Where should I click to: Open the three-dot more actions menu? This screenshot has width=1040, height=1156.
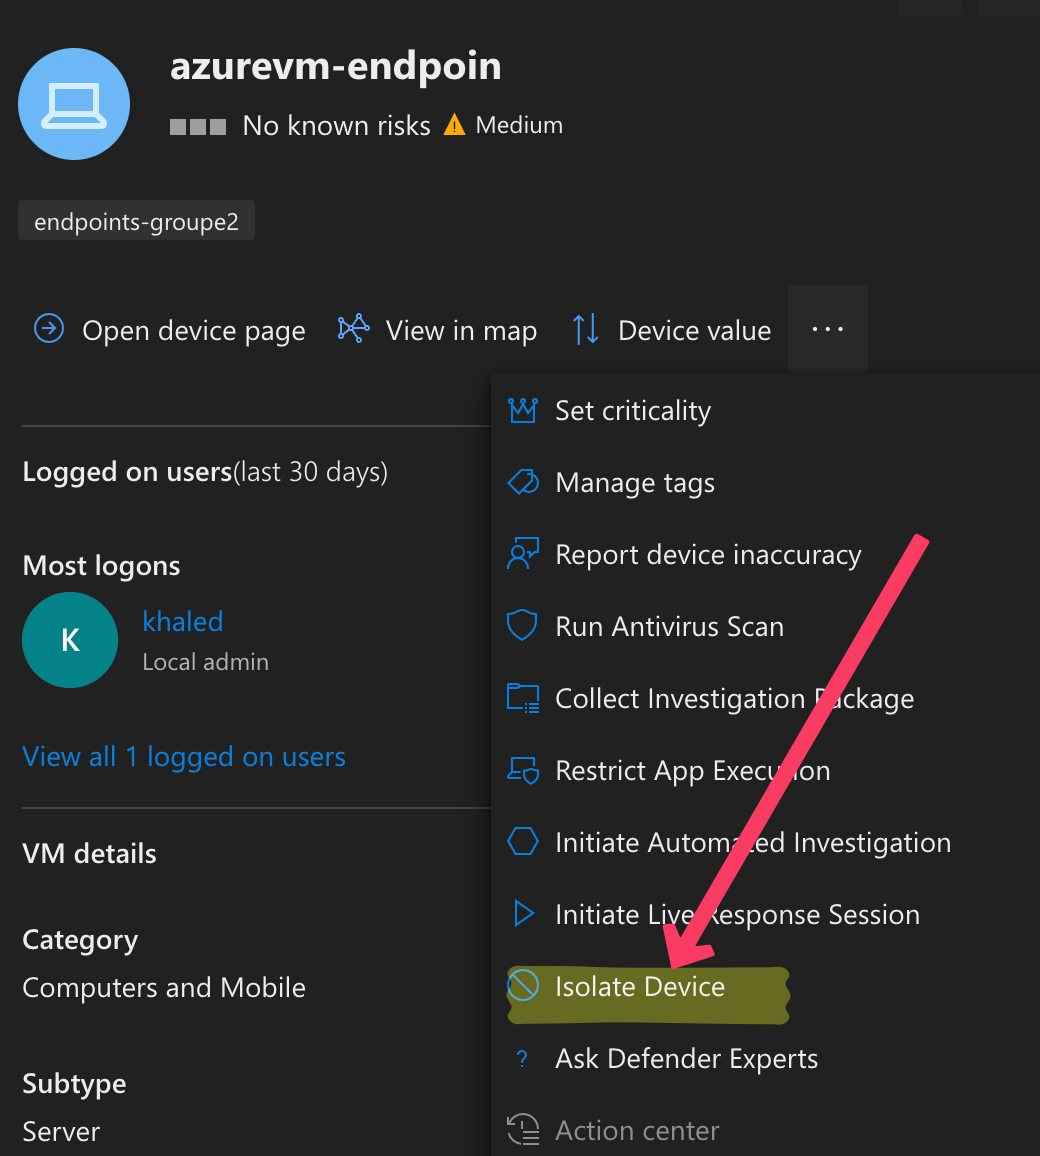pos(828,330)
